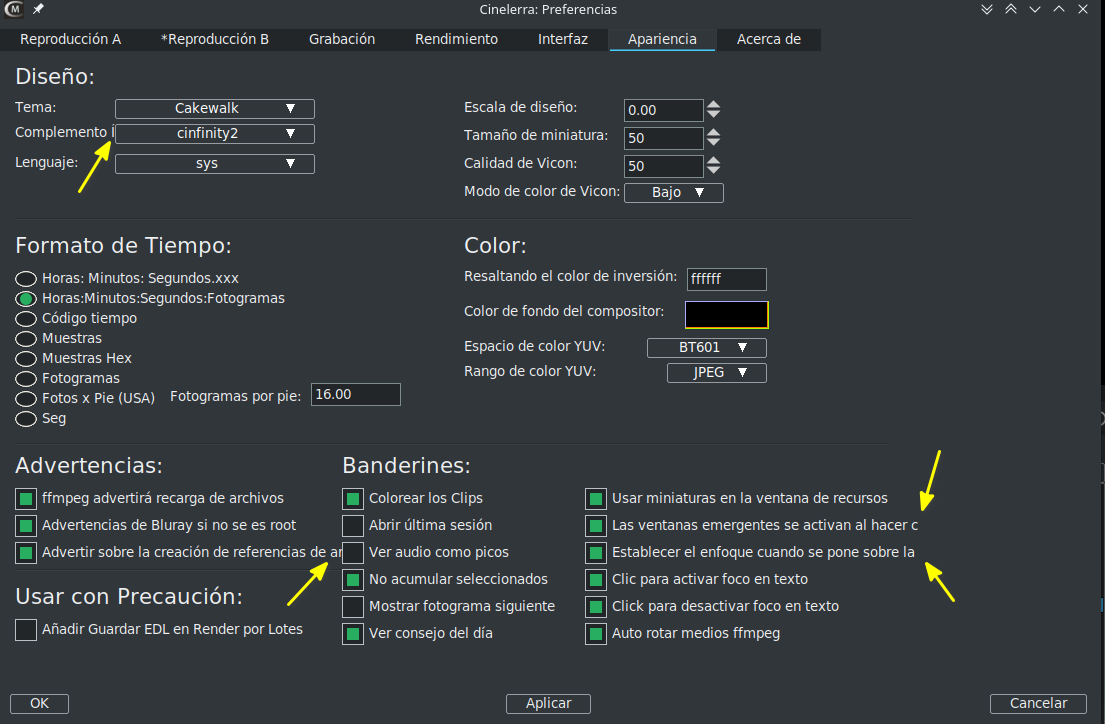Click the title bar double-down arrow icon
This screenshot has height=724, width=1105.
click(987, 9)
